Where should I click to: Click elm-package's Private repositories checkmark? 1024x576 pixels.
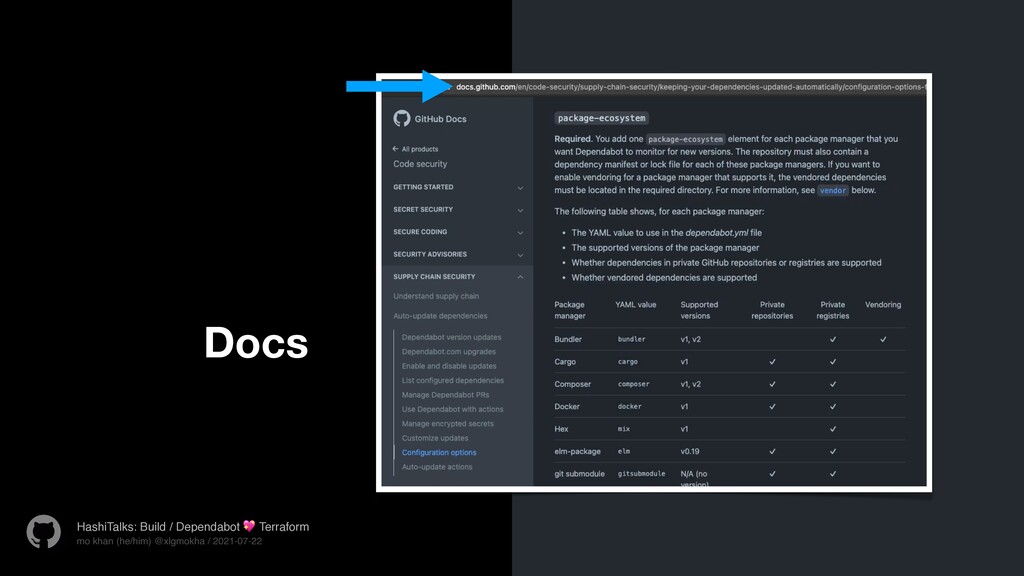pos(772,451)
